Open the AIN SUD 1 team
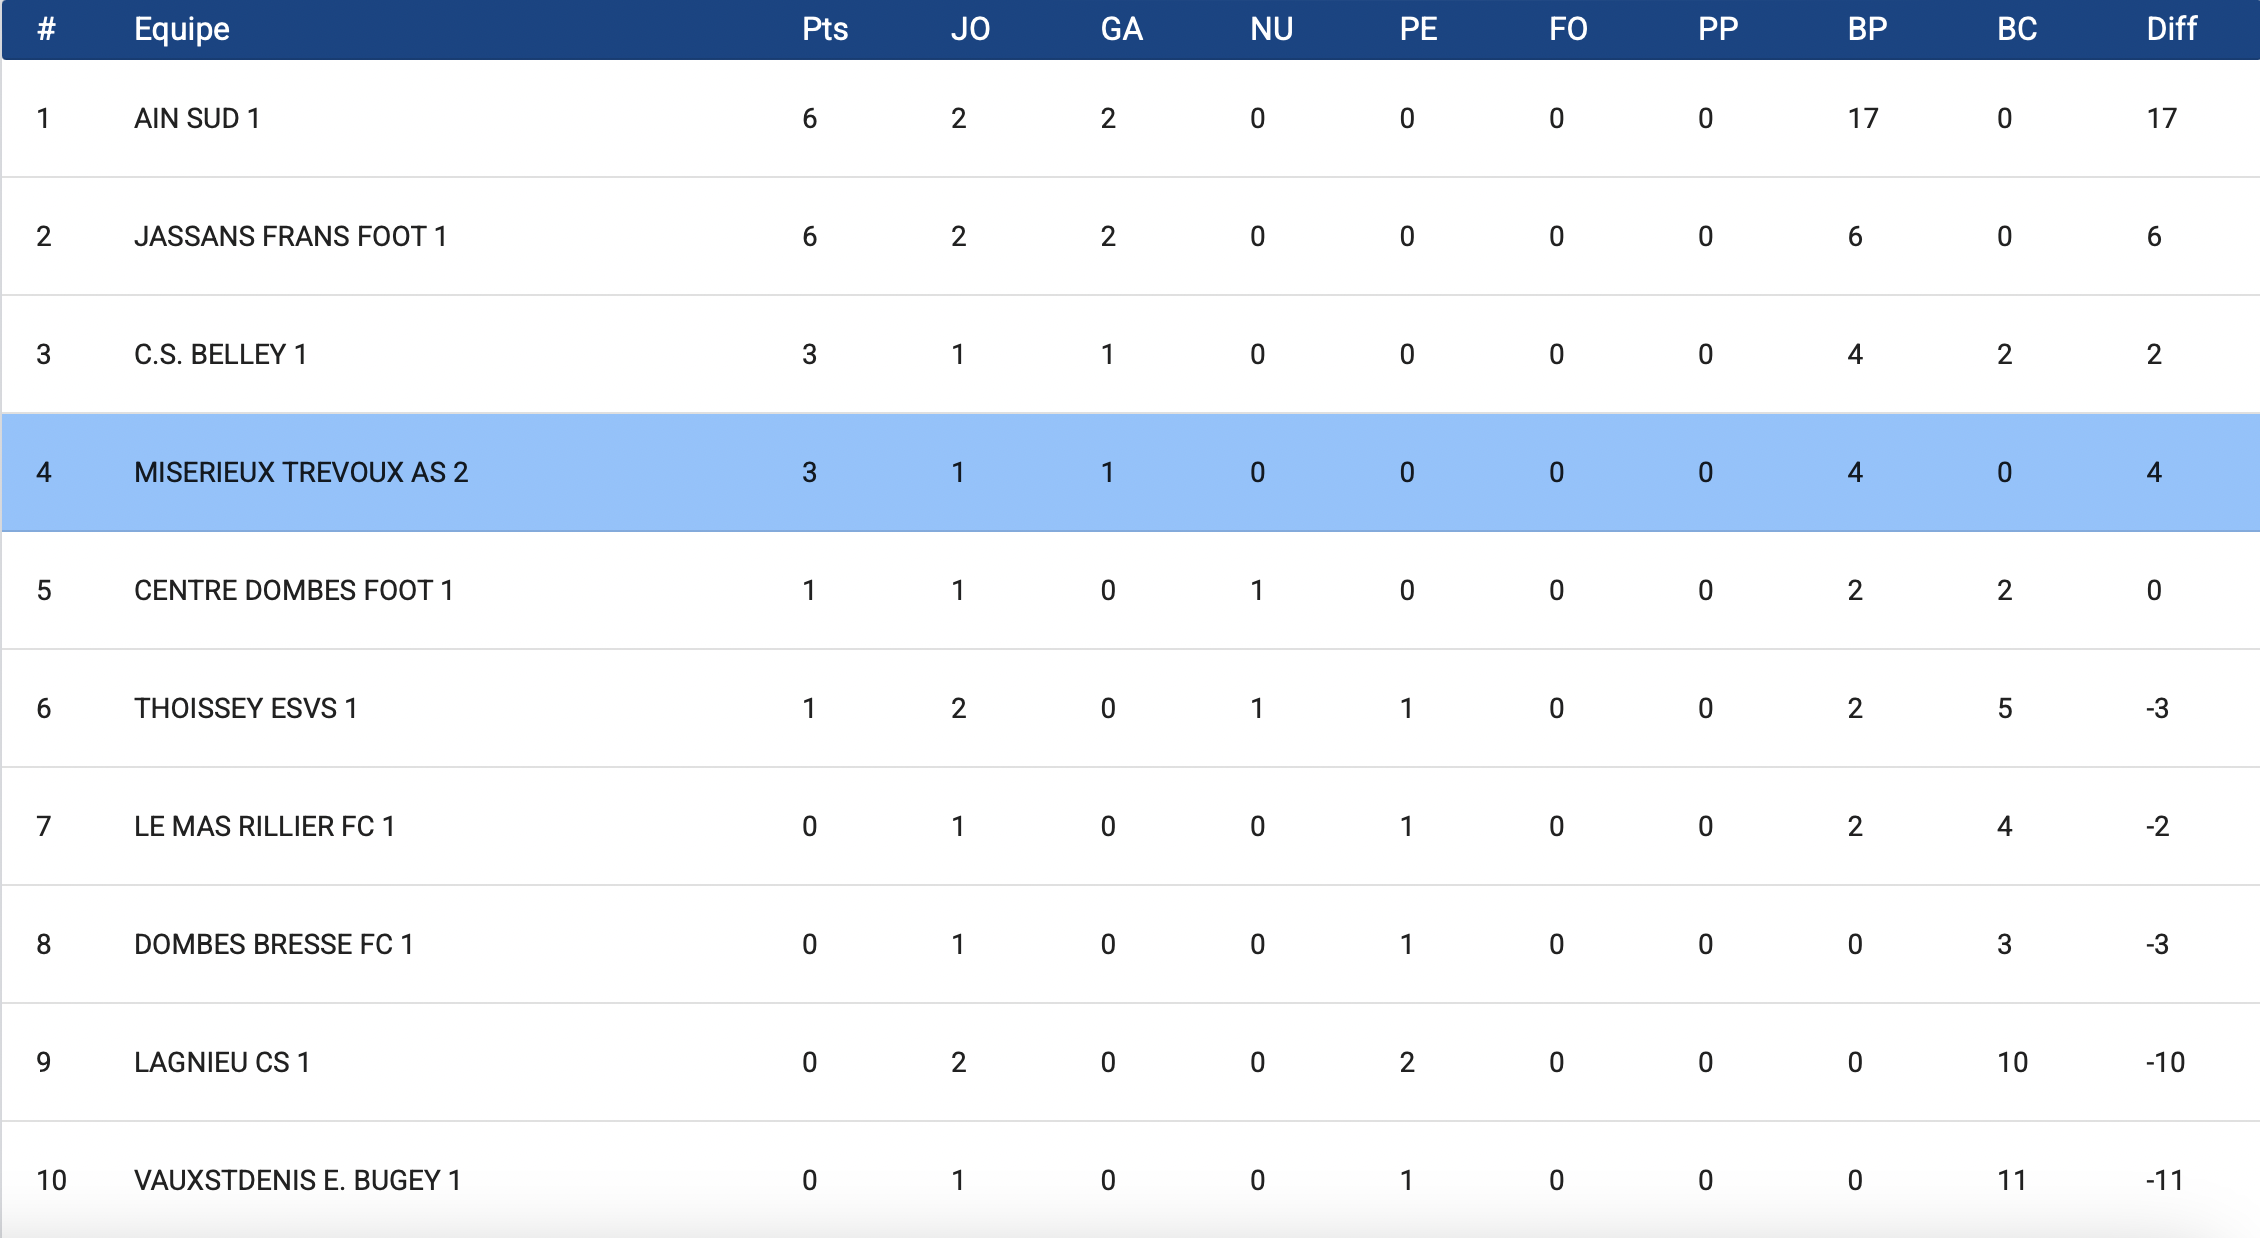The image size is (2260, 1238). 197,119
